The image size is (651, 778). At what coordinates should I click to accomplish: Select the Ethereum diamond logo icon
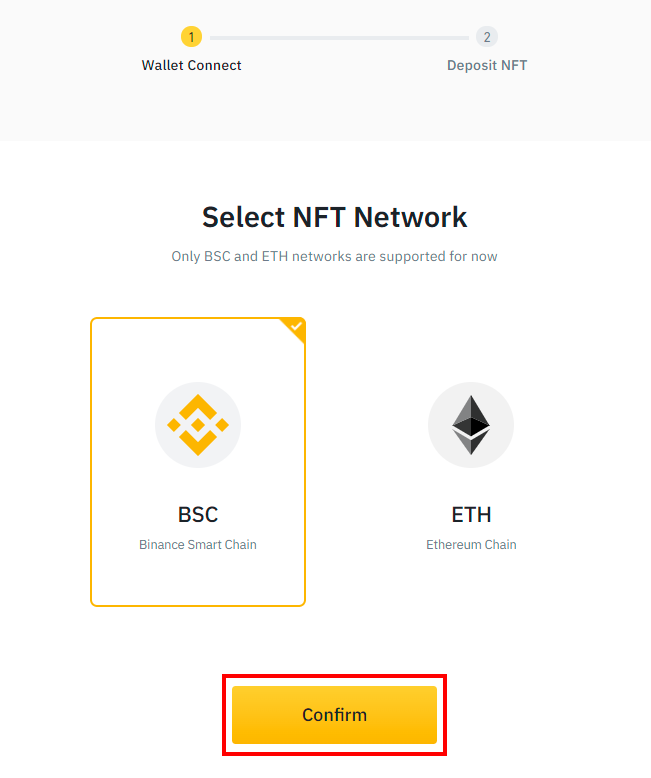(471, 425)
